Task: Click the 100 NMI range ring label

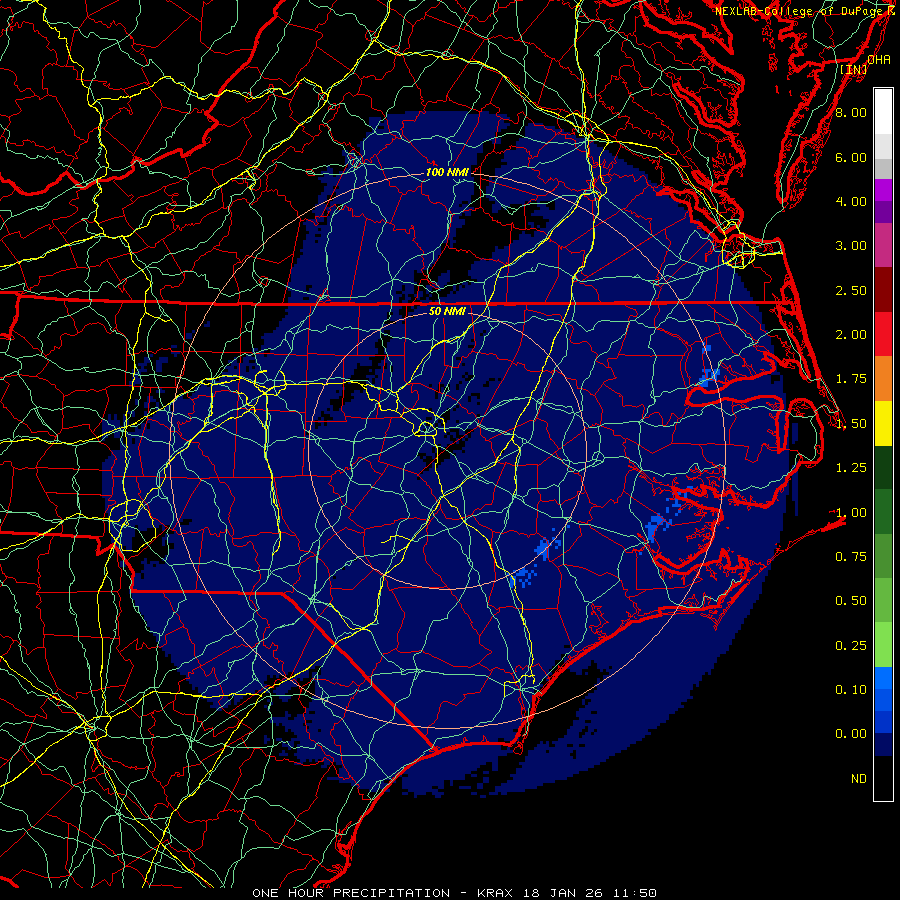Action: coord(447,172)
